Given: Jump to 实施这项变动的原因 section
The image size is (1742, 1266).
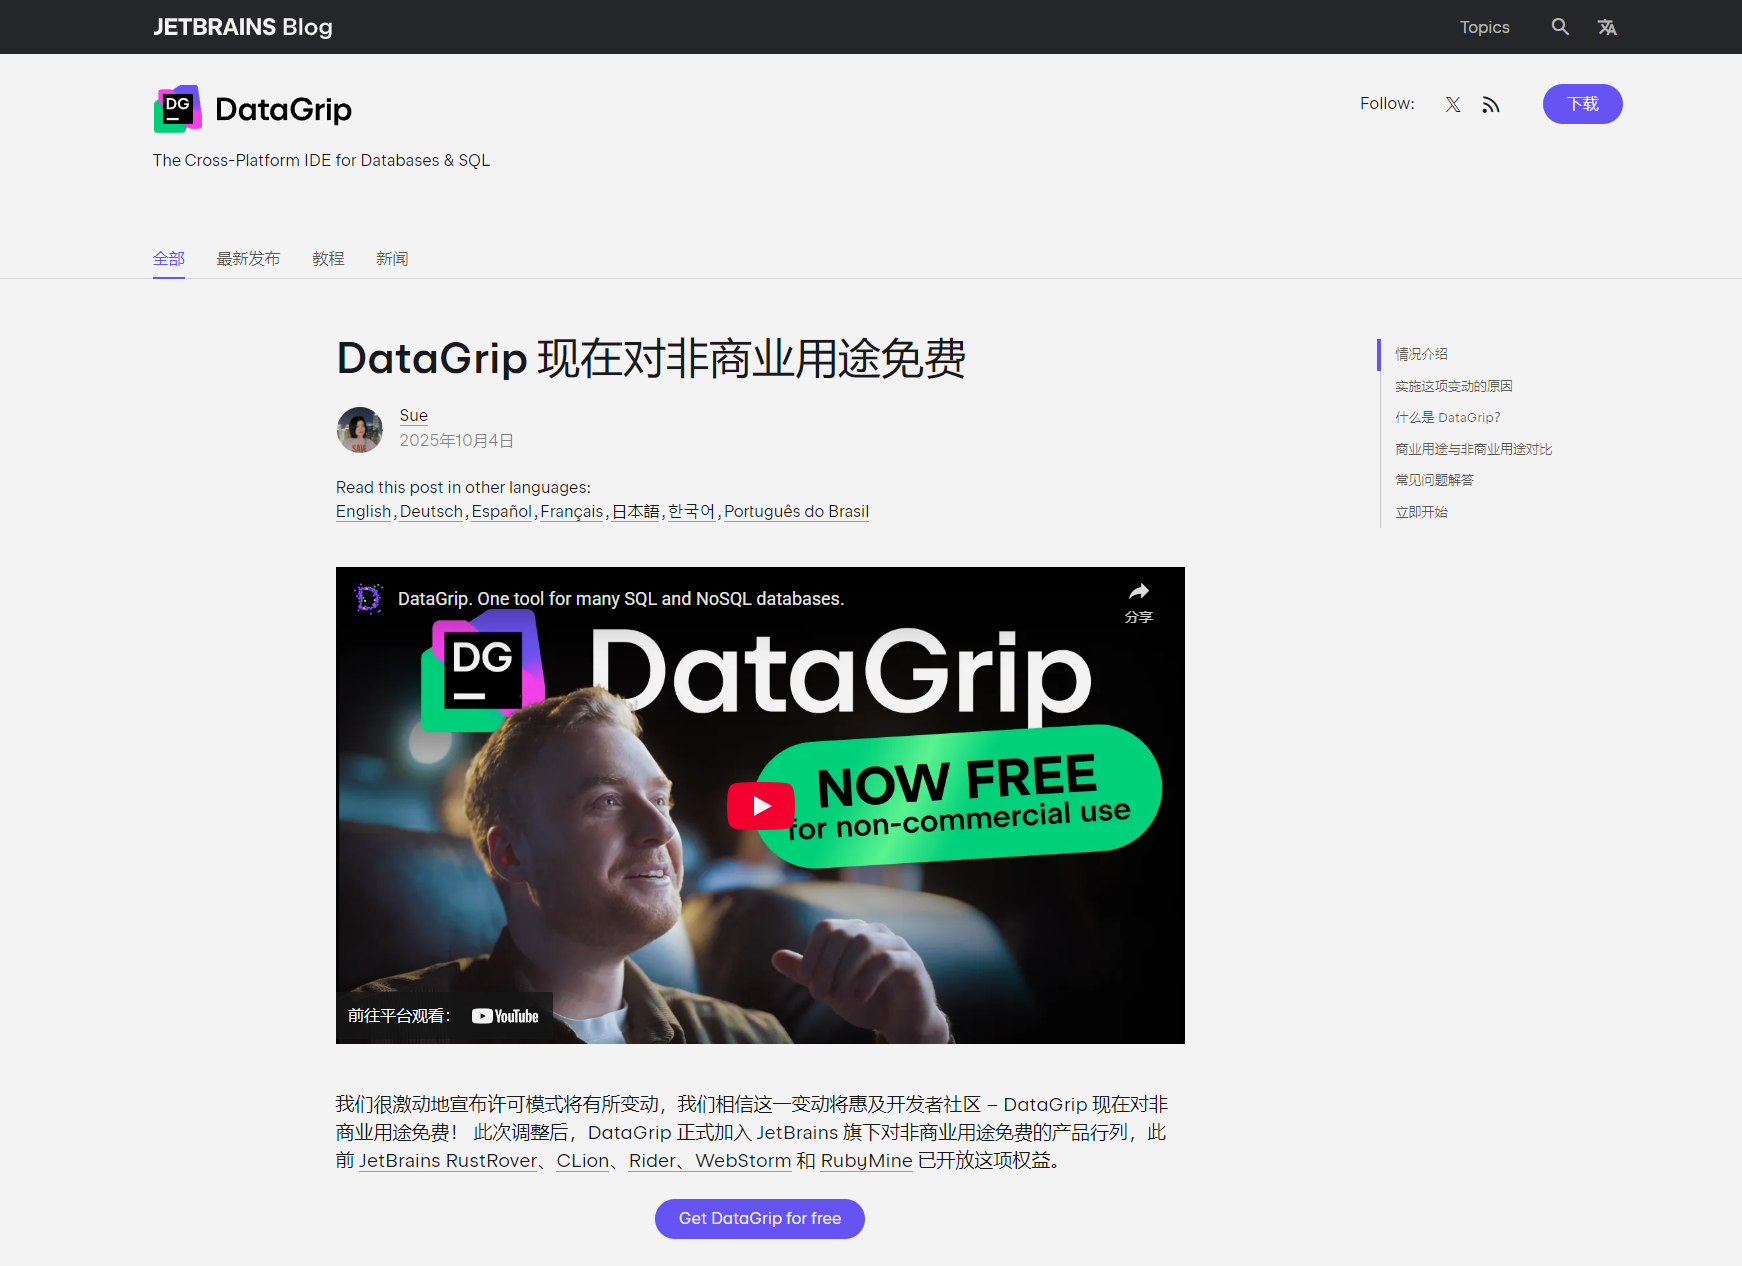Looking at the screenshot, I should tap(1454, 386).
